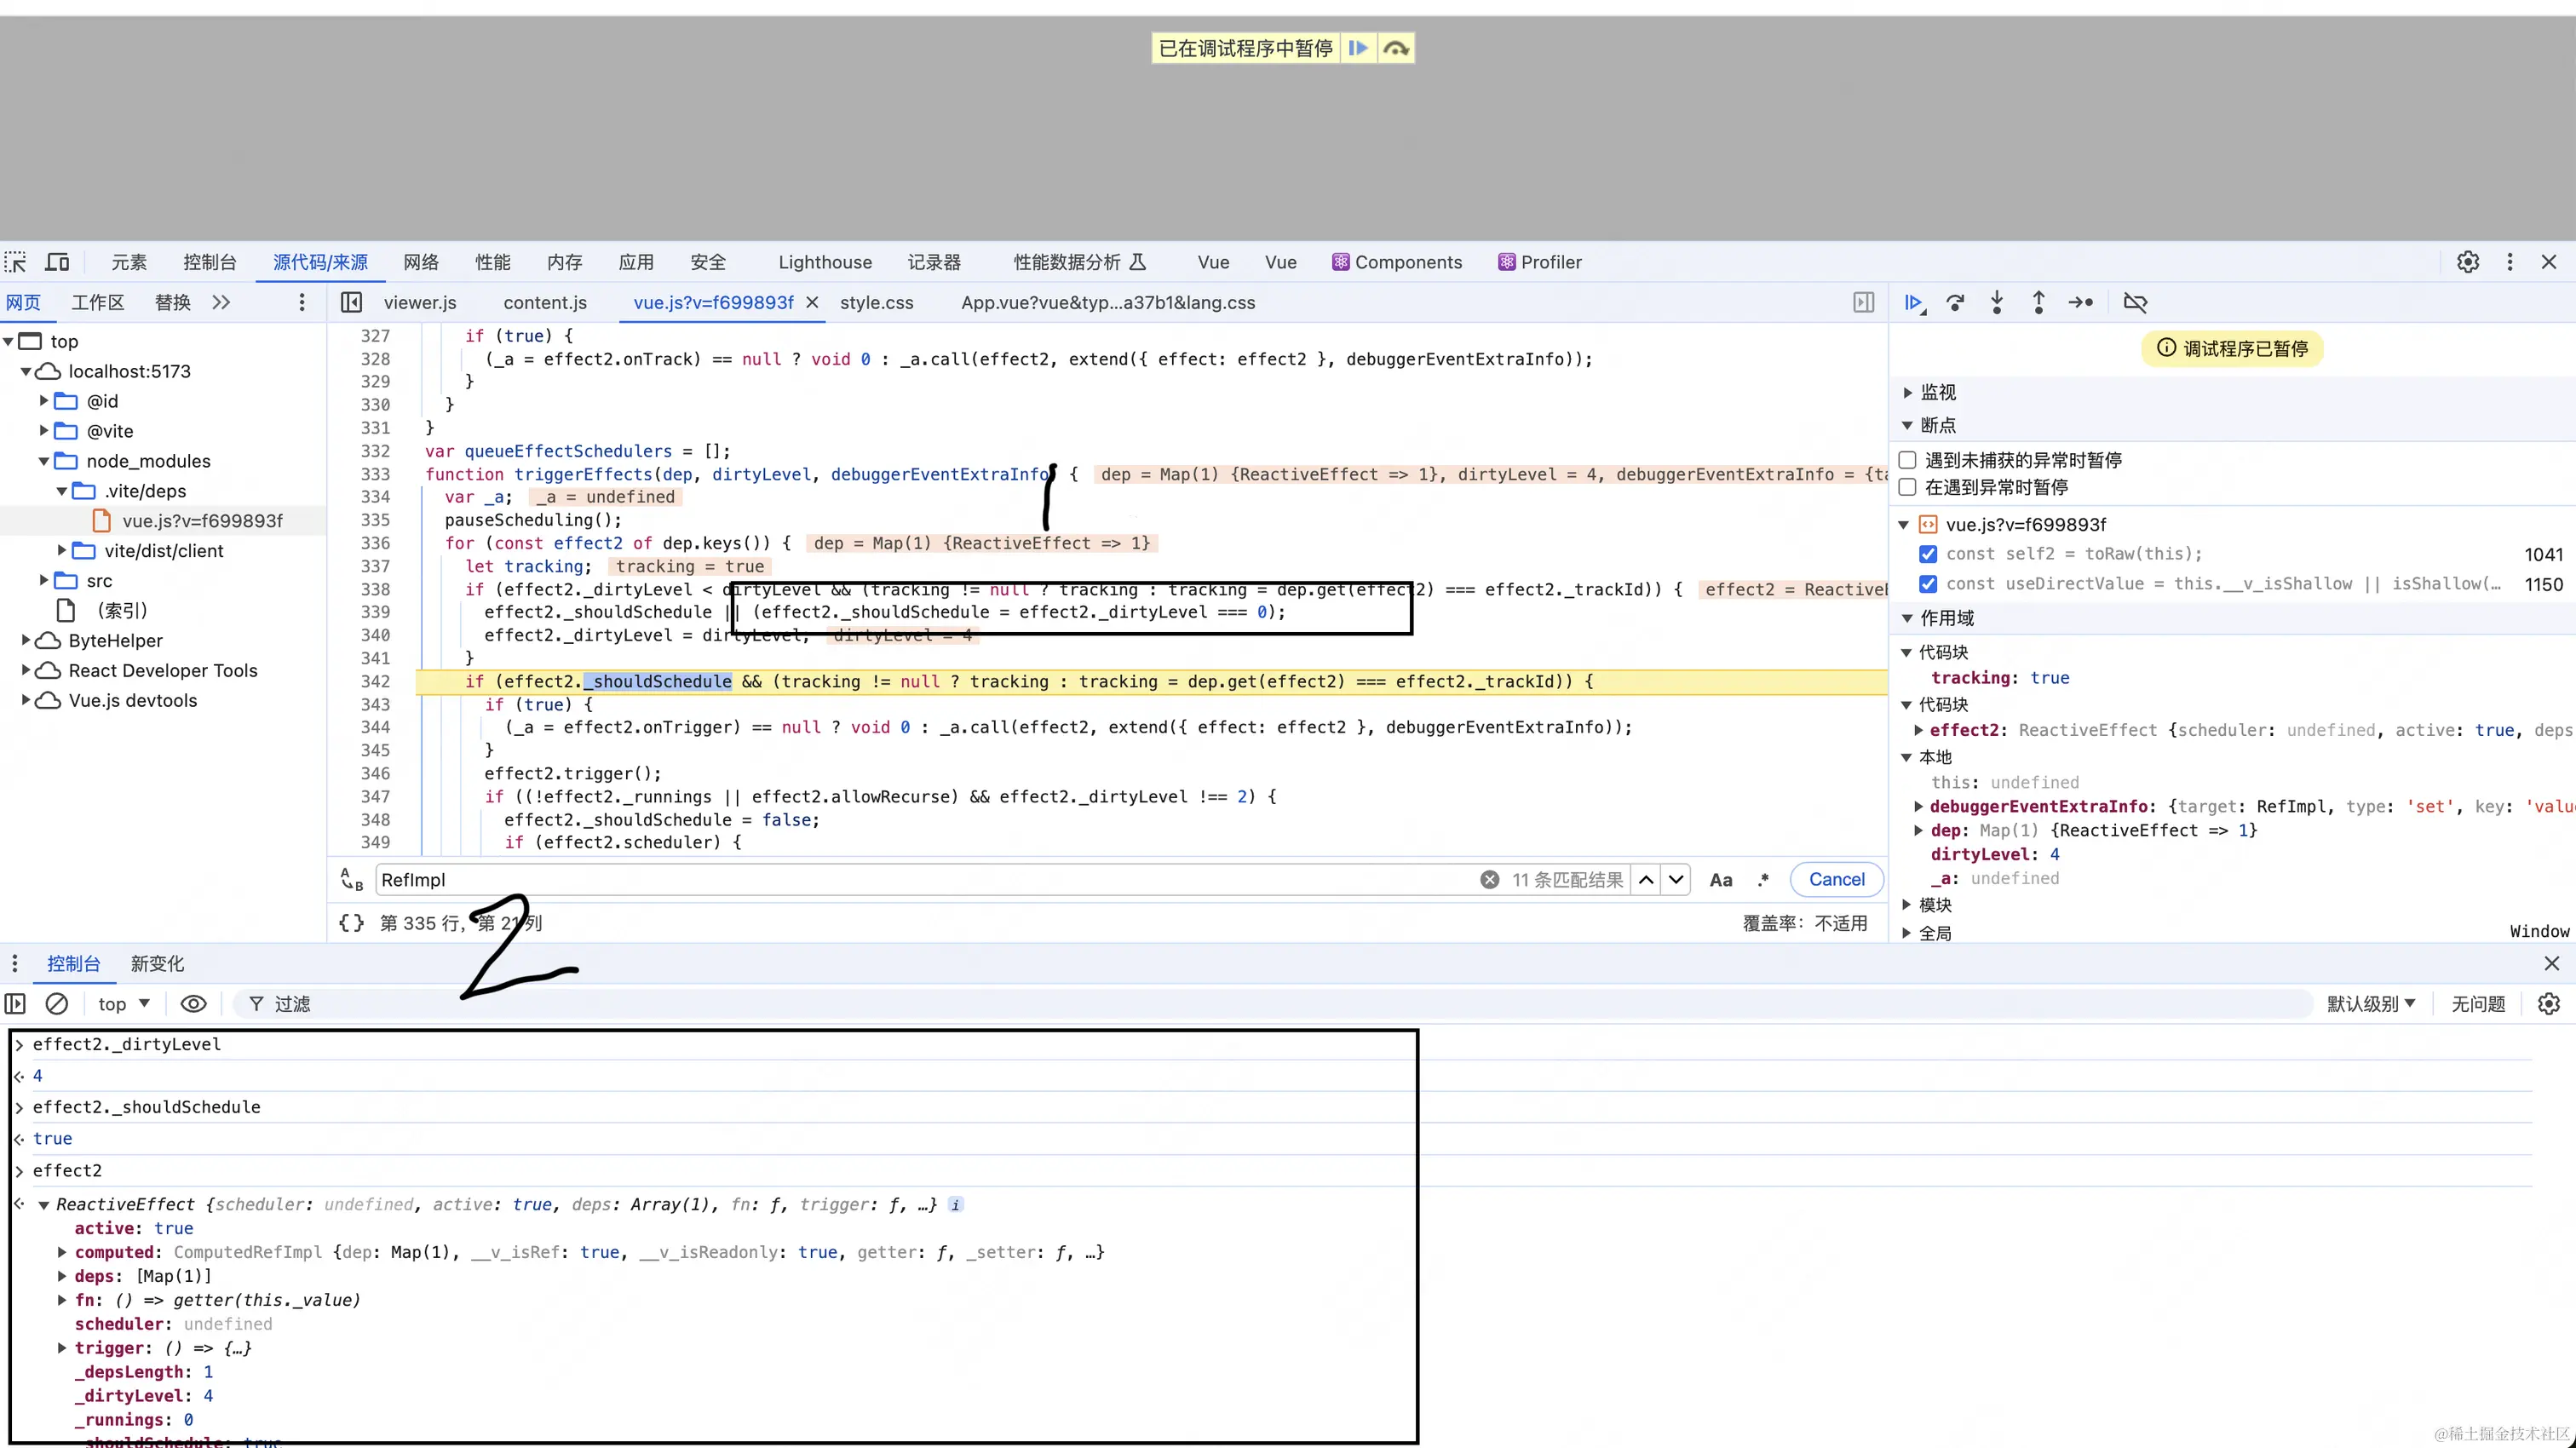Screen dimensions: 2576x1448
Task: Click the step out of function icon
Action: (2038, 302)
